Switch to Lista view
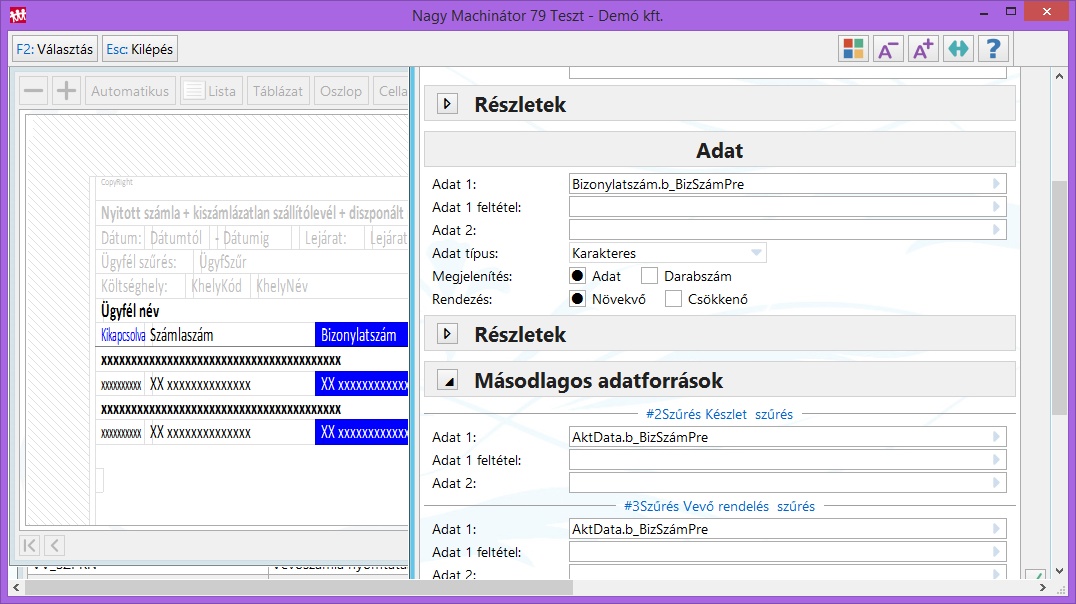1076x604 pixels. 211,91
